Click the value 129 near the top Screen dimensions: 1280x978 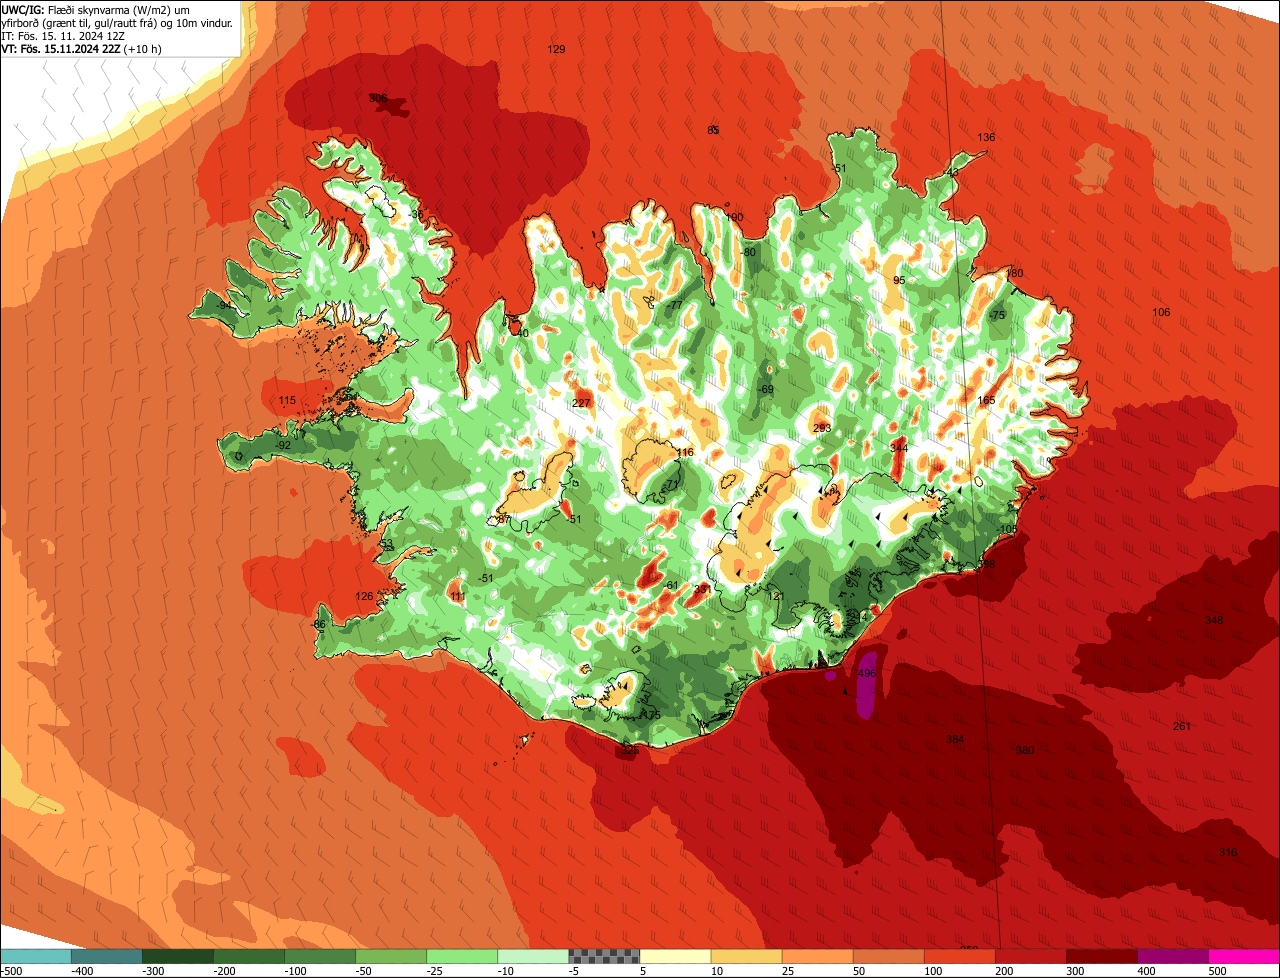557,49
